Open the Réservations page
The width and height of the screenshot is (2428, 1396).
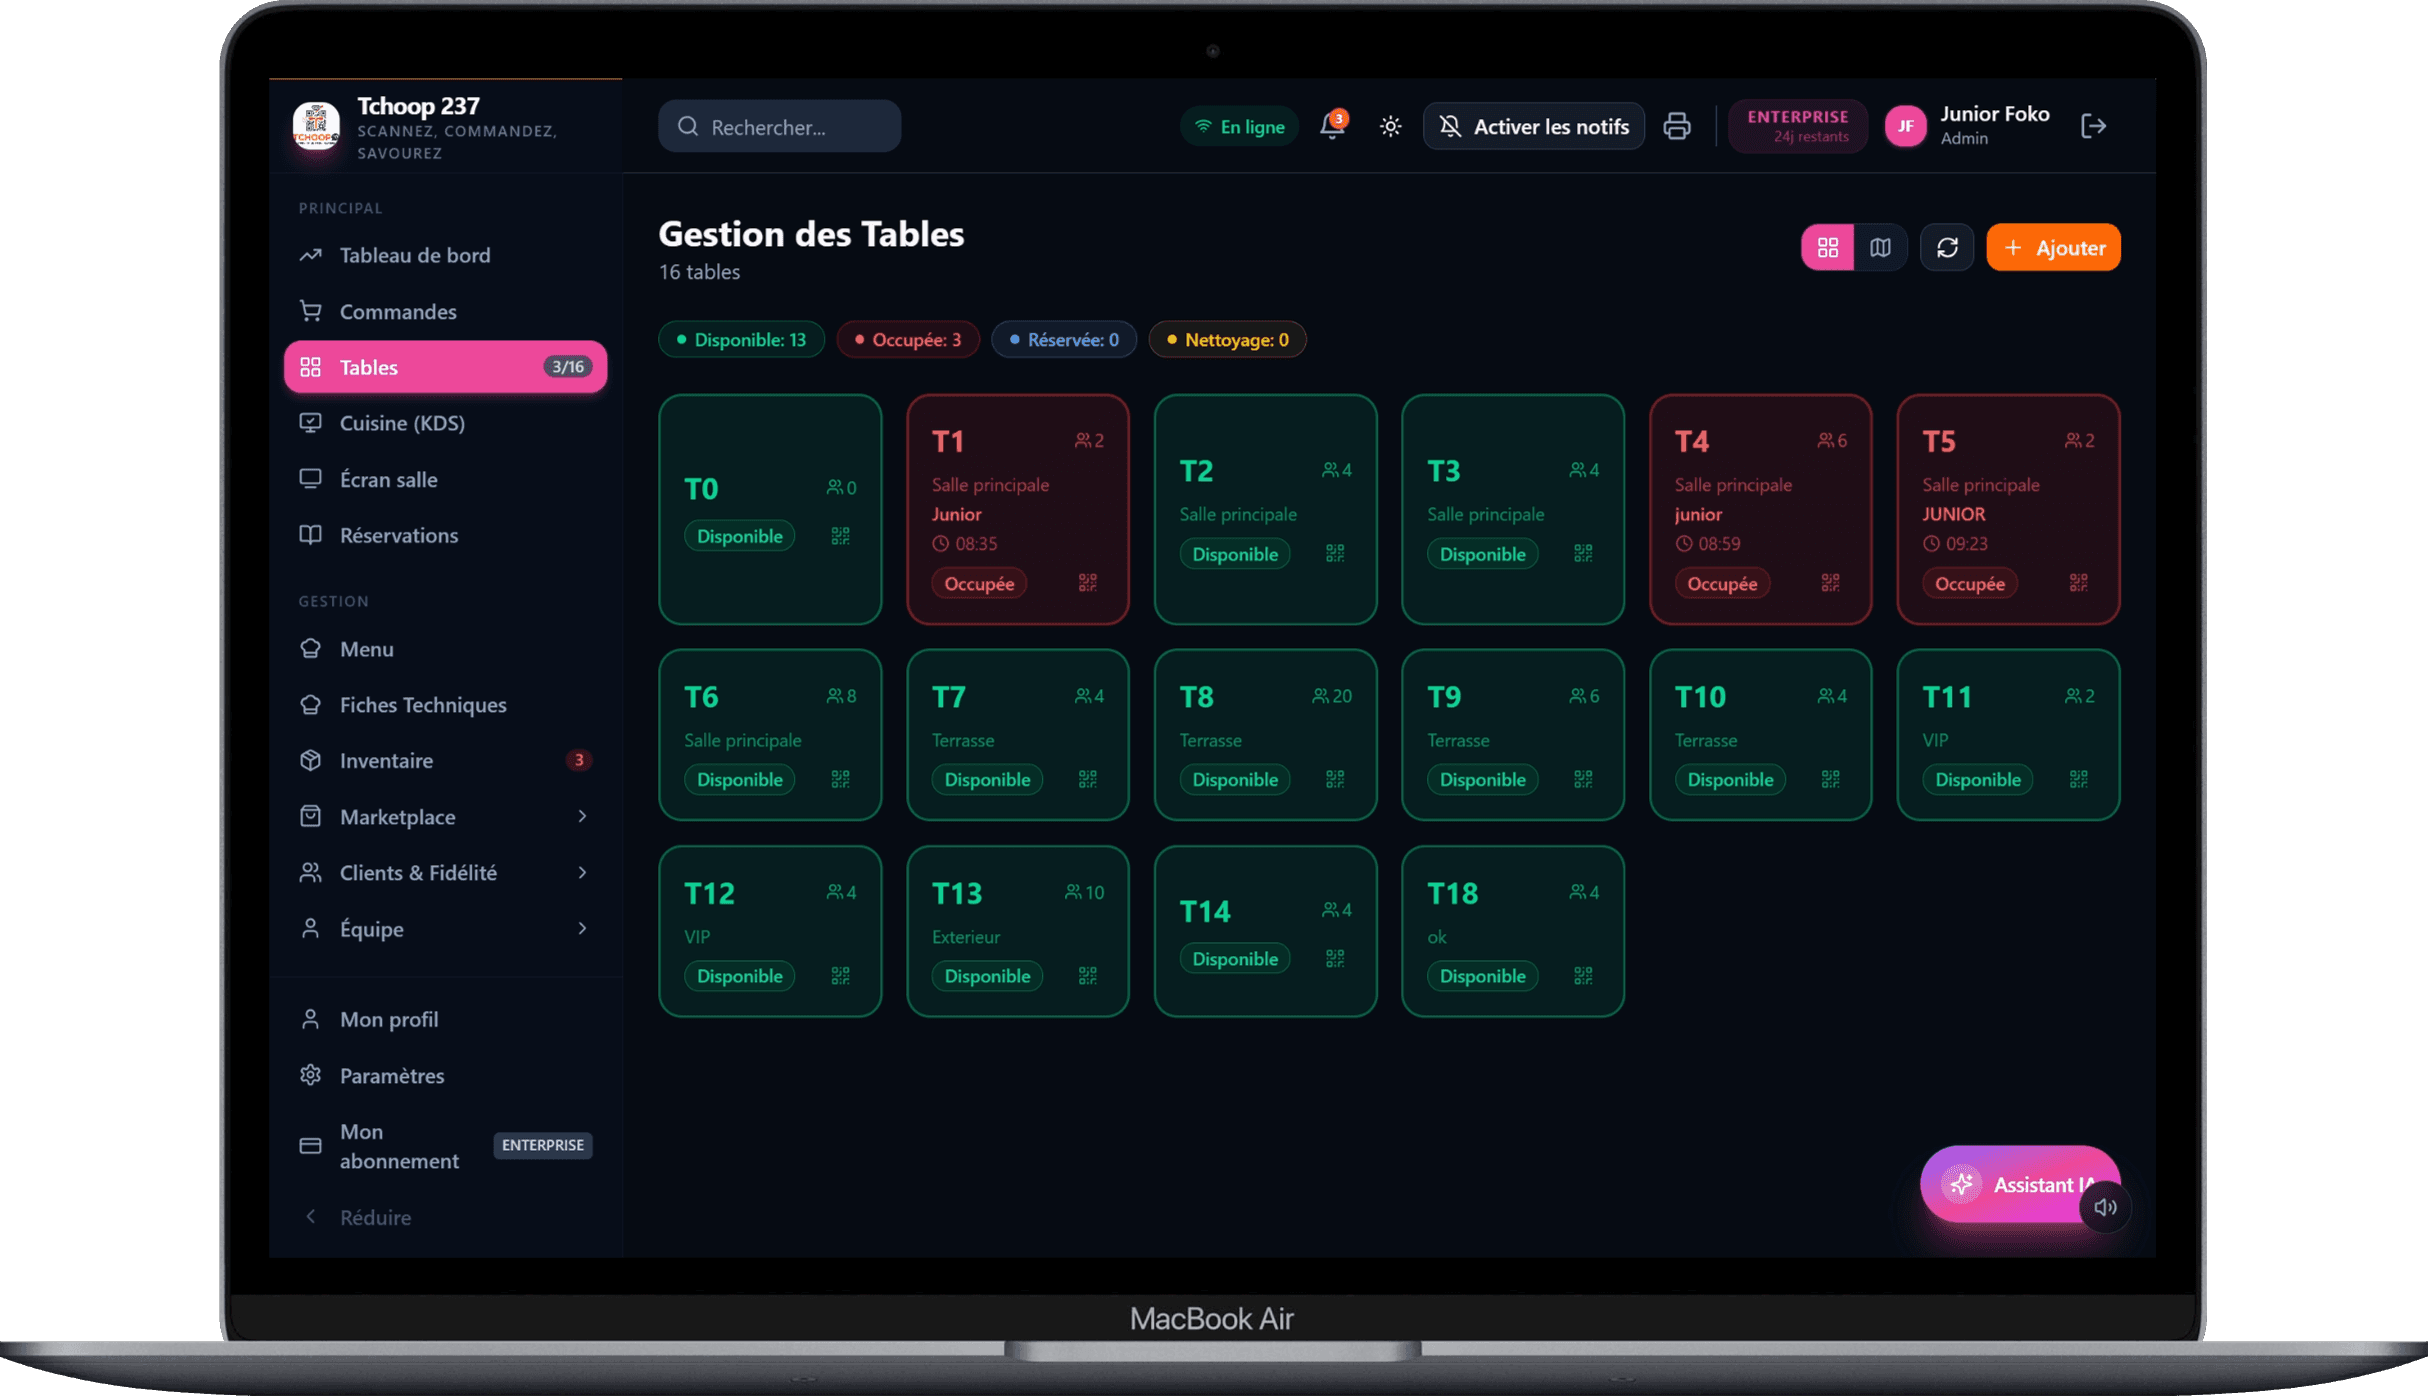point(445,535)
